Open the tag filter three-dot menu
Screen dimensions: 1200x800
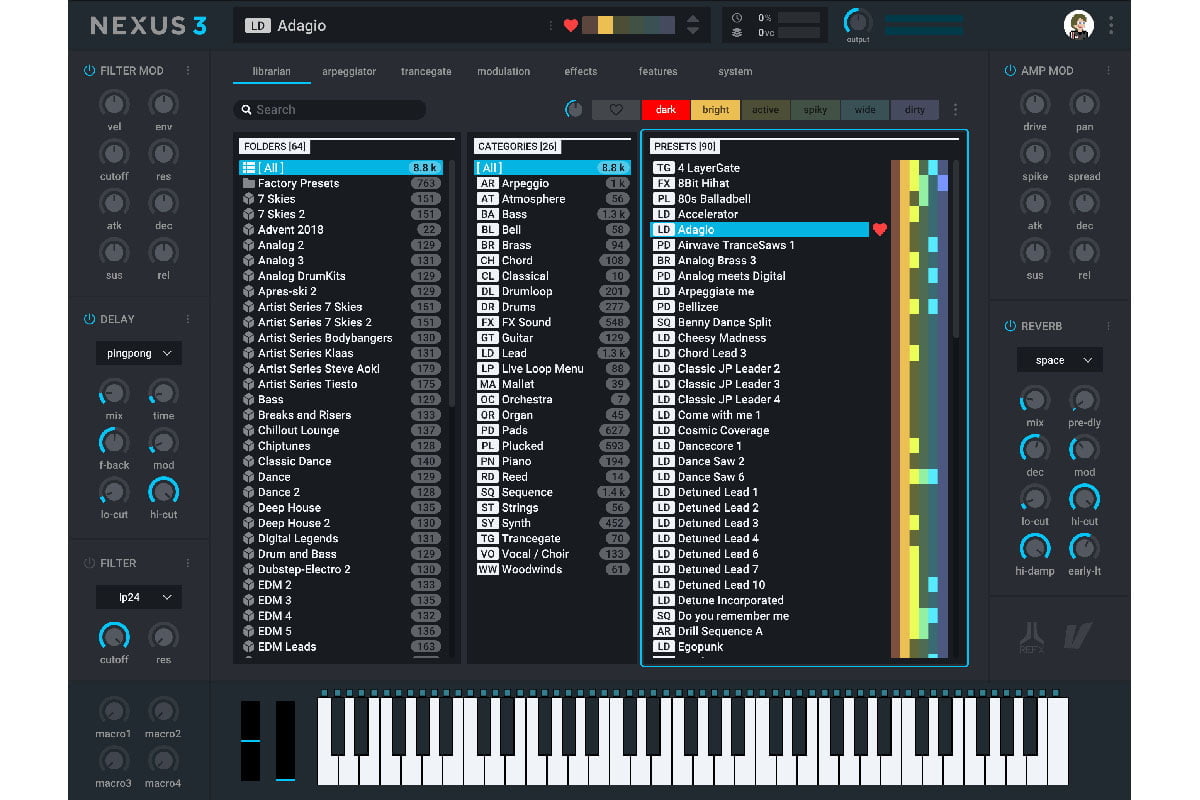955,110
